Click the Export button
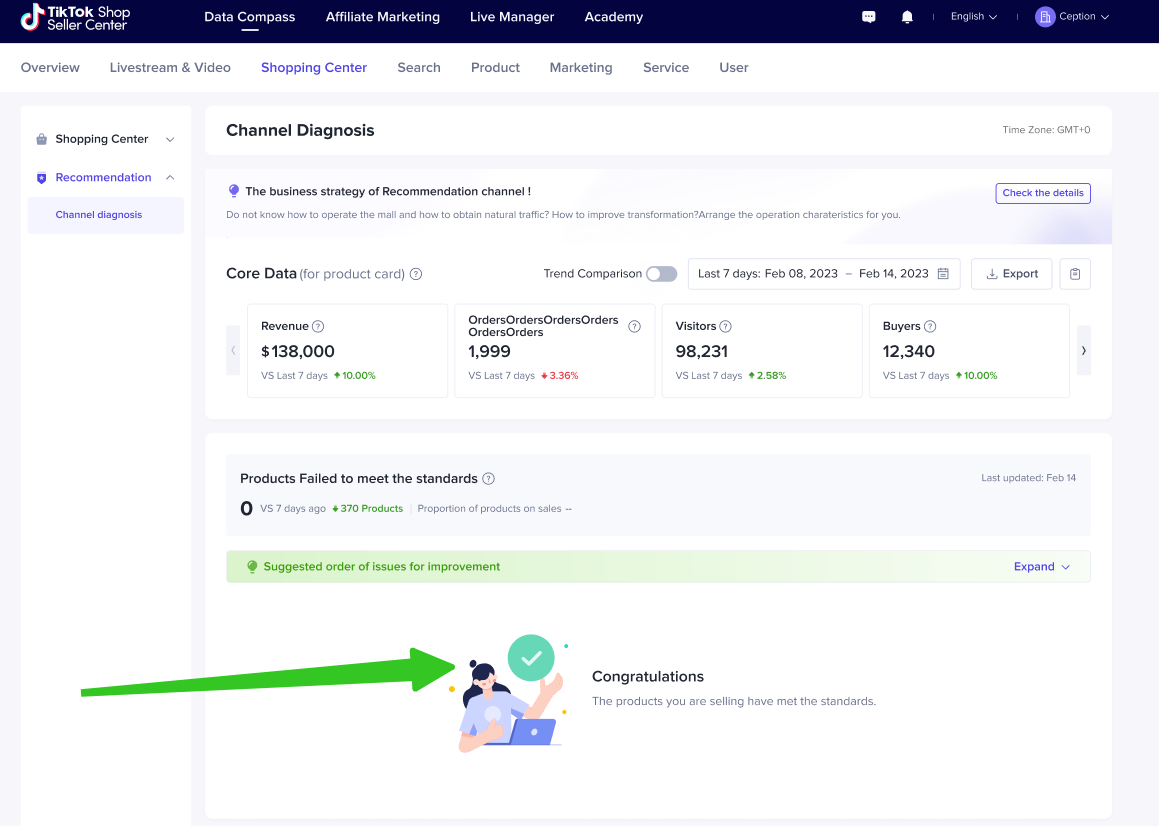Viewport: 1159px width, 826px height. click(1011, 274)
